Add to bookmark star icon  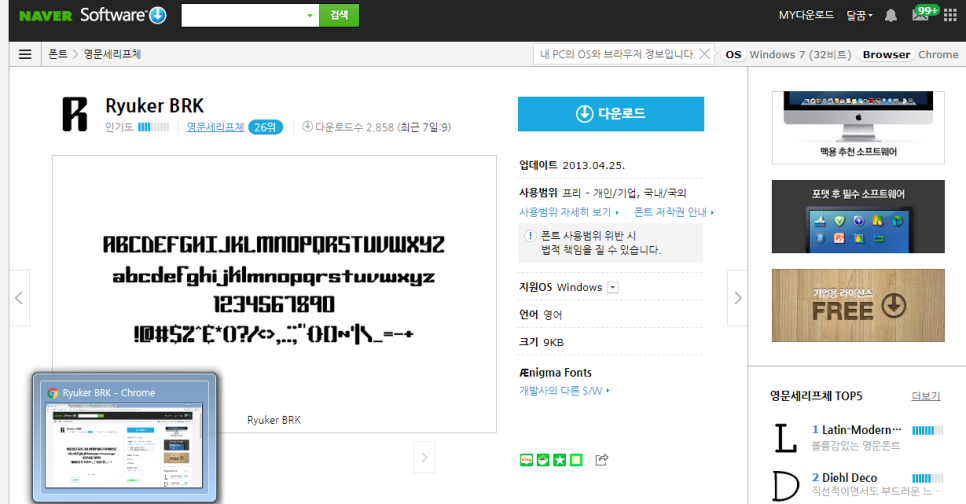559,460
